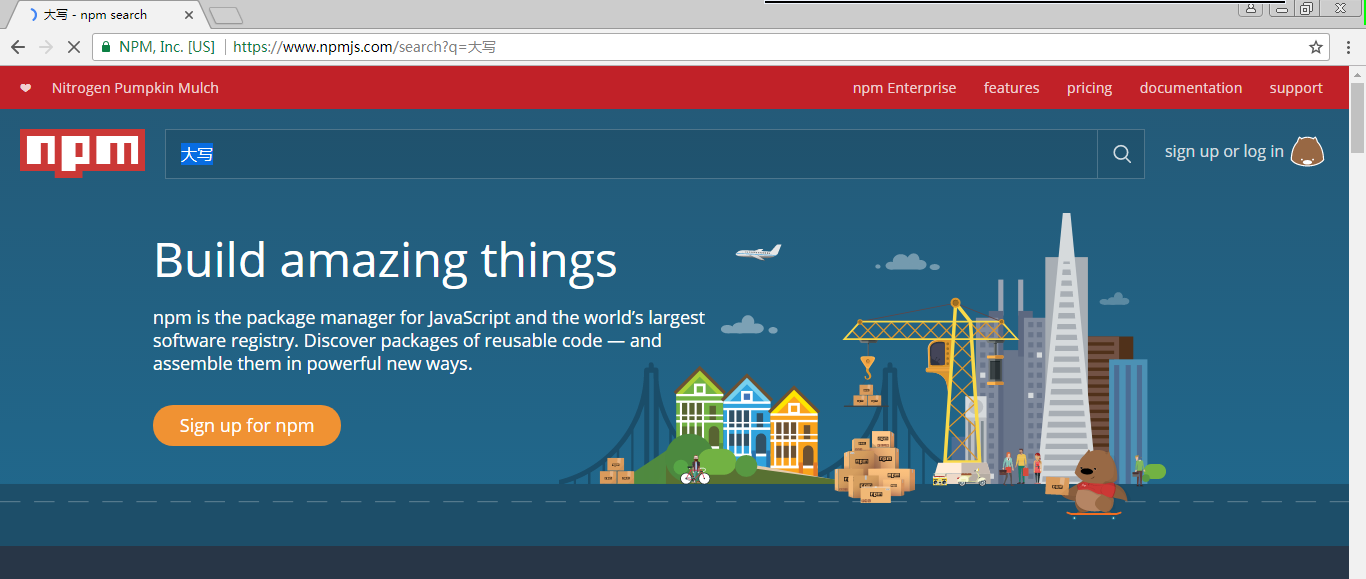This screenshot has width=1366, height=579.
Task: Open a new browser tab
Action: [x=226, y=15]
